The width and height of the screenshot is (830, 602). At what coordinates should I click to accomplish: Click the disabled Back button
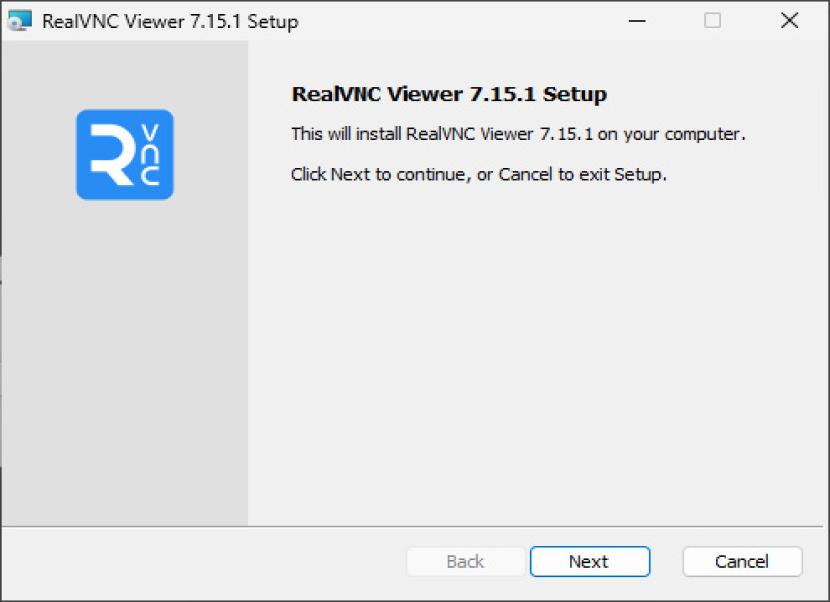(465, 562)
